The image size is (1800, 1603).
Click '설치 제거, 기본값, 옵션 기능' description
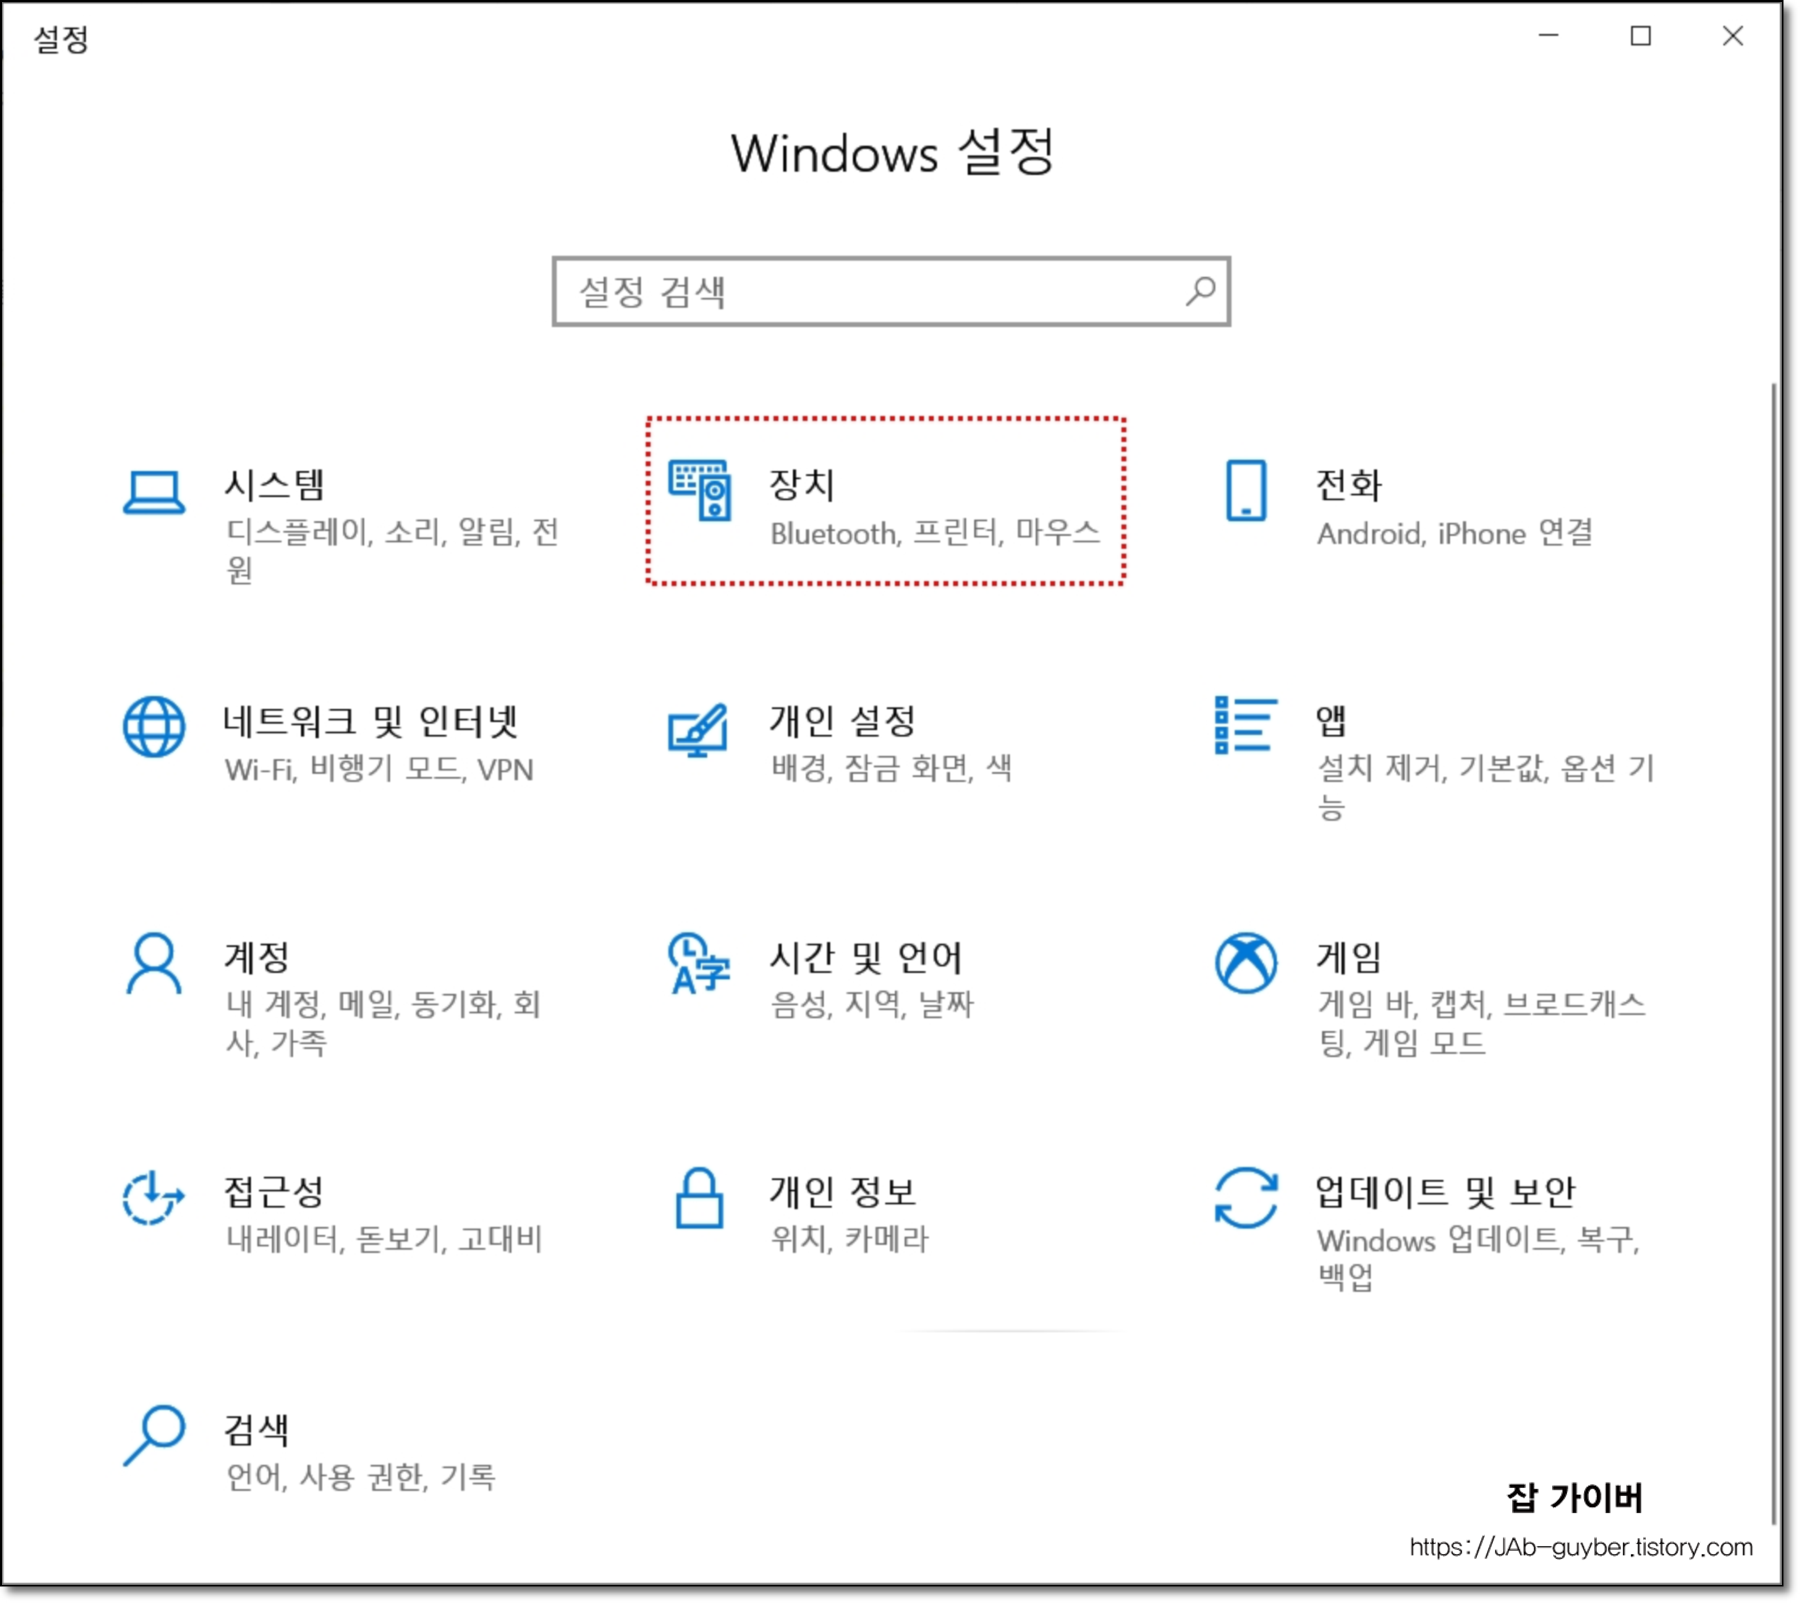coord(1486,787)
